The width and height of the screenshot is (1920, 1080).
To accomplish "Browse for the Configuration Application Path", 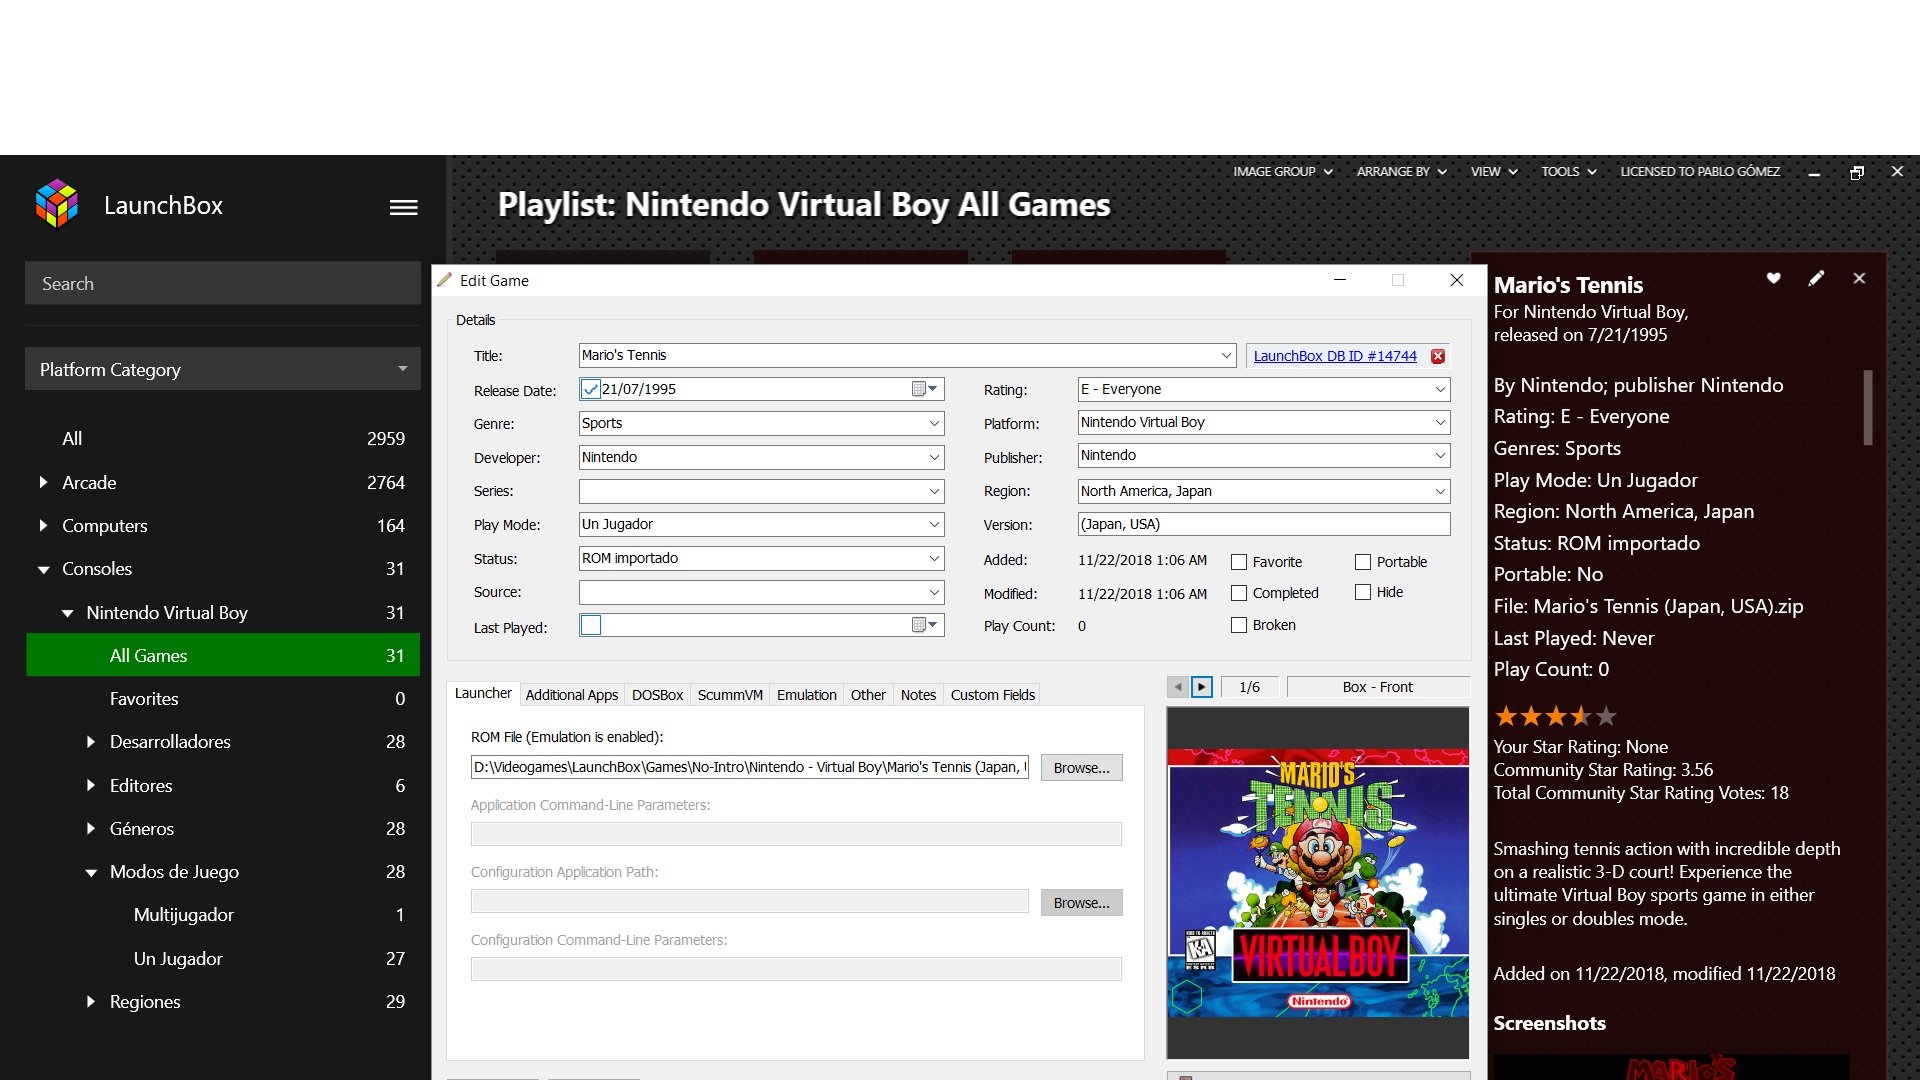I will [x=1081, y=903].
